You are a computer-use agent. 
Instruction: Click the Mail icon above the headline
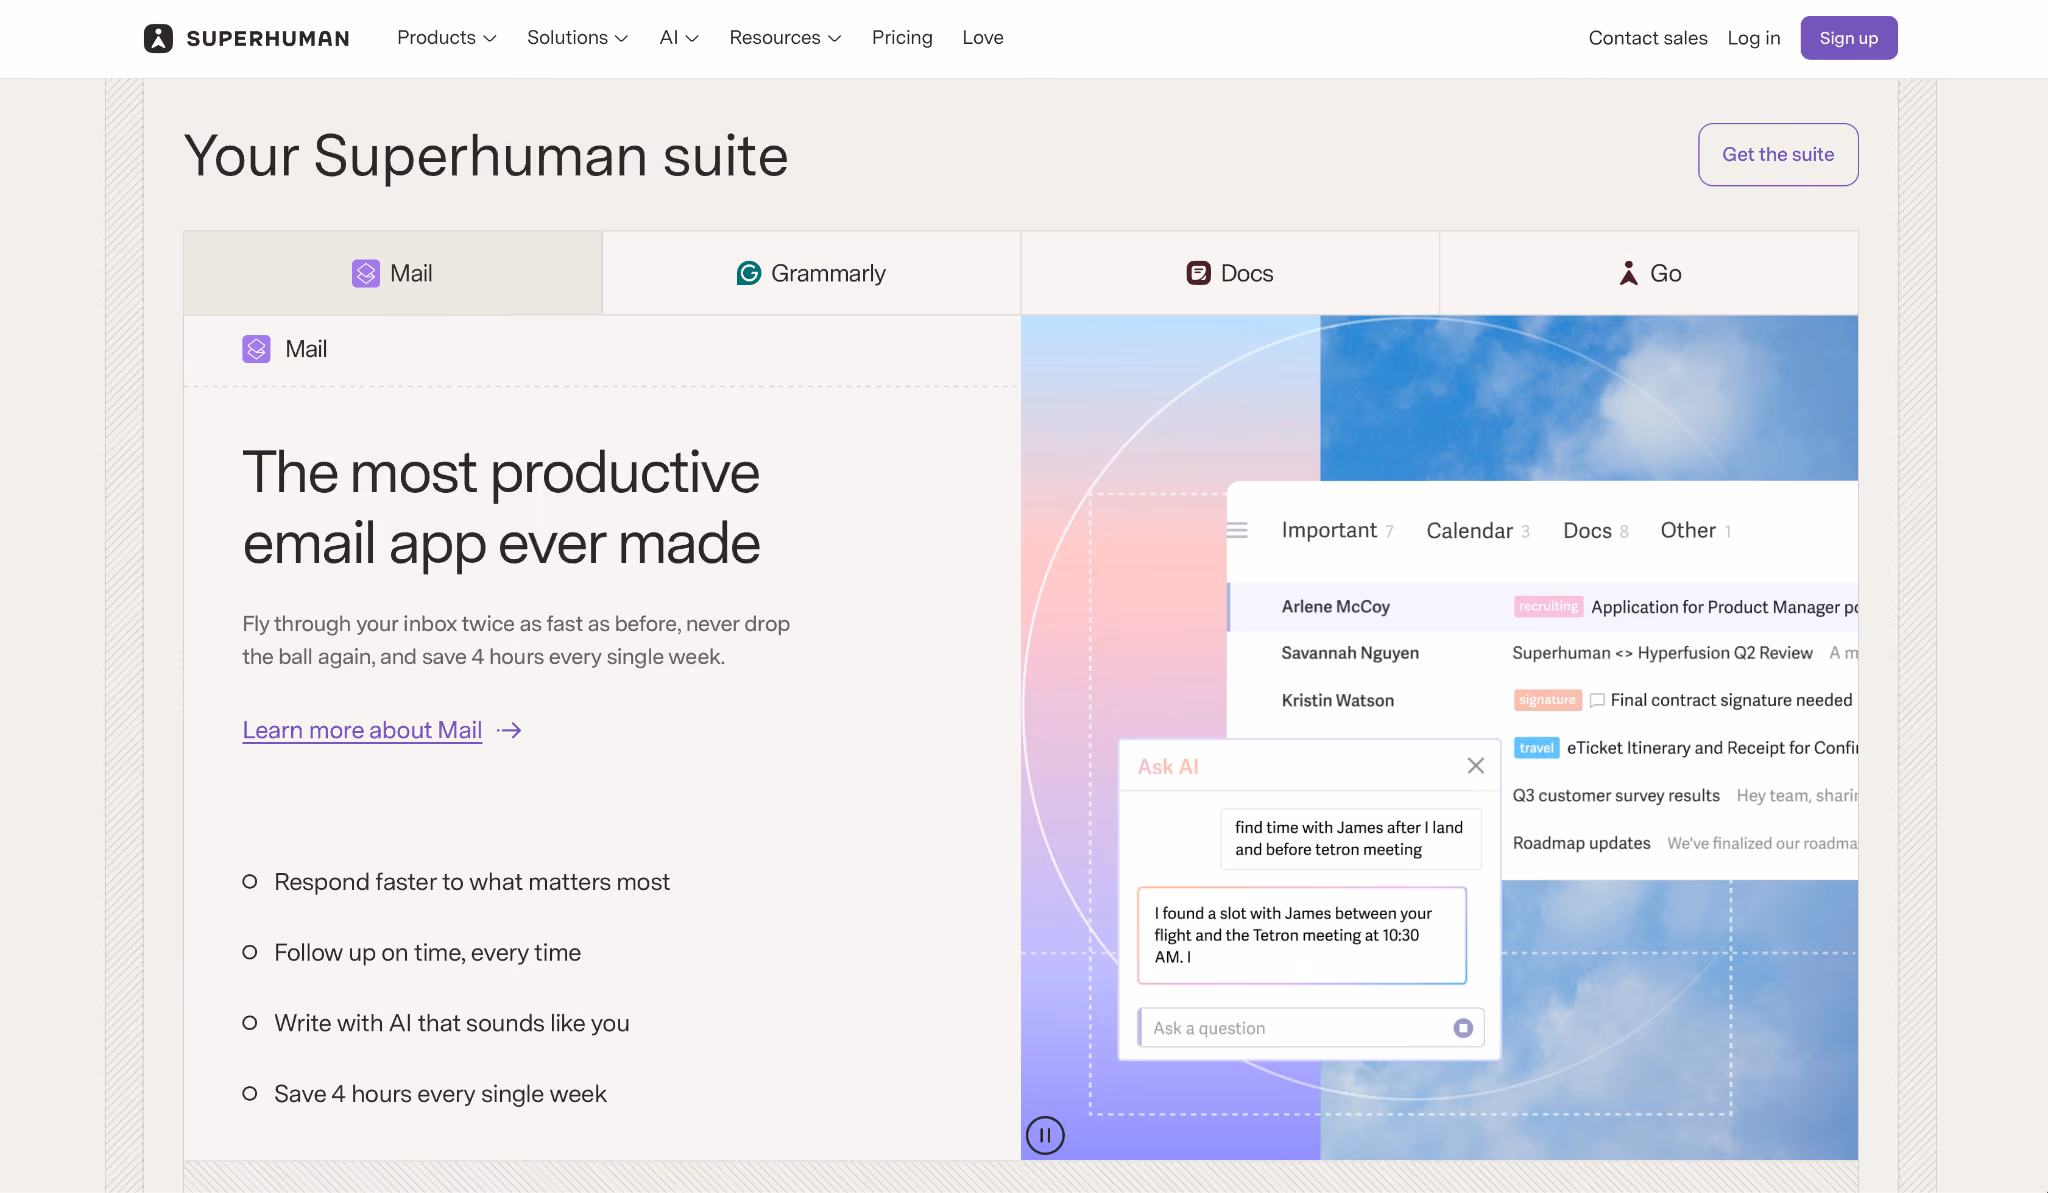(x=256, y=349)
